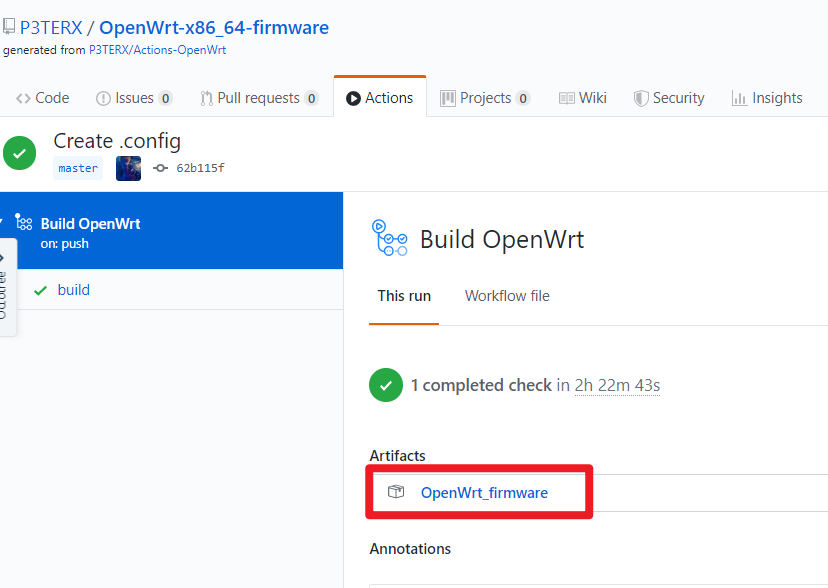Click the Issues count badge showing 0
Screen dimensions: 828x588
click(x=165, y=99)
